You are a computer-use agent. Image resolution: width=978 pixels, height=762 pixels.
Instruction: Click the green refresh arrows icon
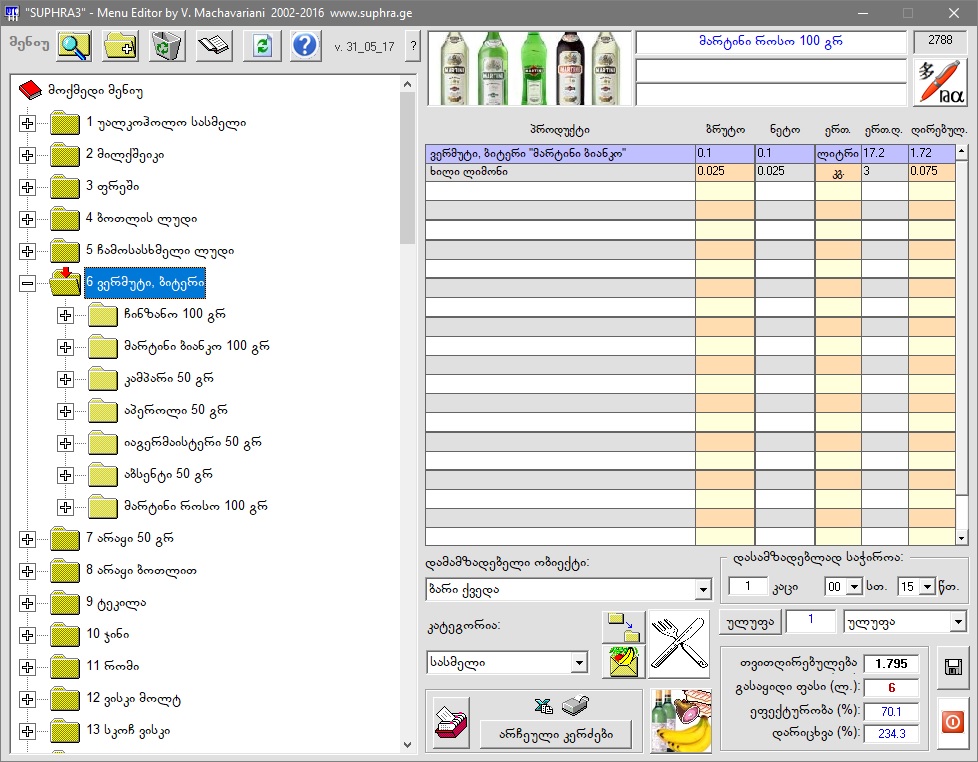point(261,46)
